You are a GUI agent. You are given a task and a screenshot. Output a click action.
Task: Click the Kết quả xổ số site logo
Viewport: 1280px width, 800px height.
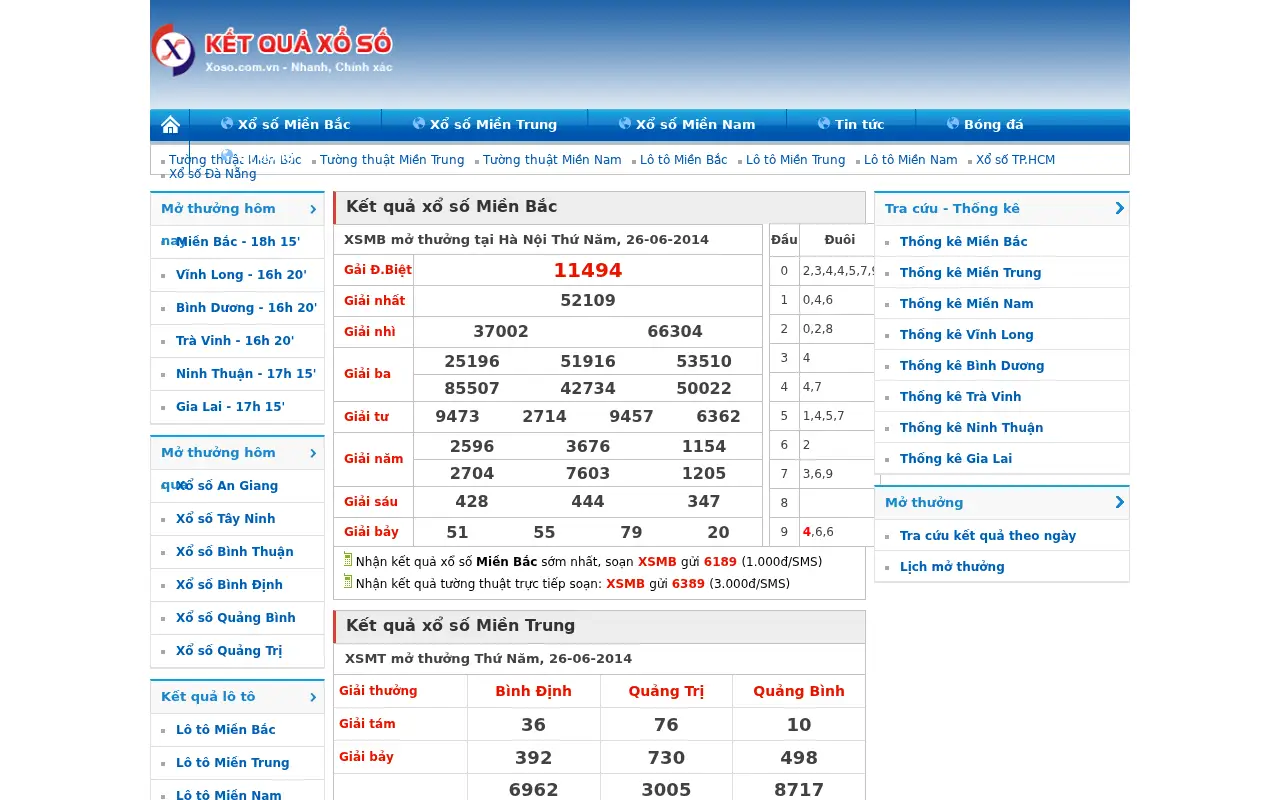[x=272, y=50]
